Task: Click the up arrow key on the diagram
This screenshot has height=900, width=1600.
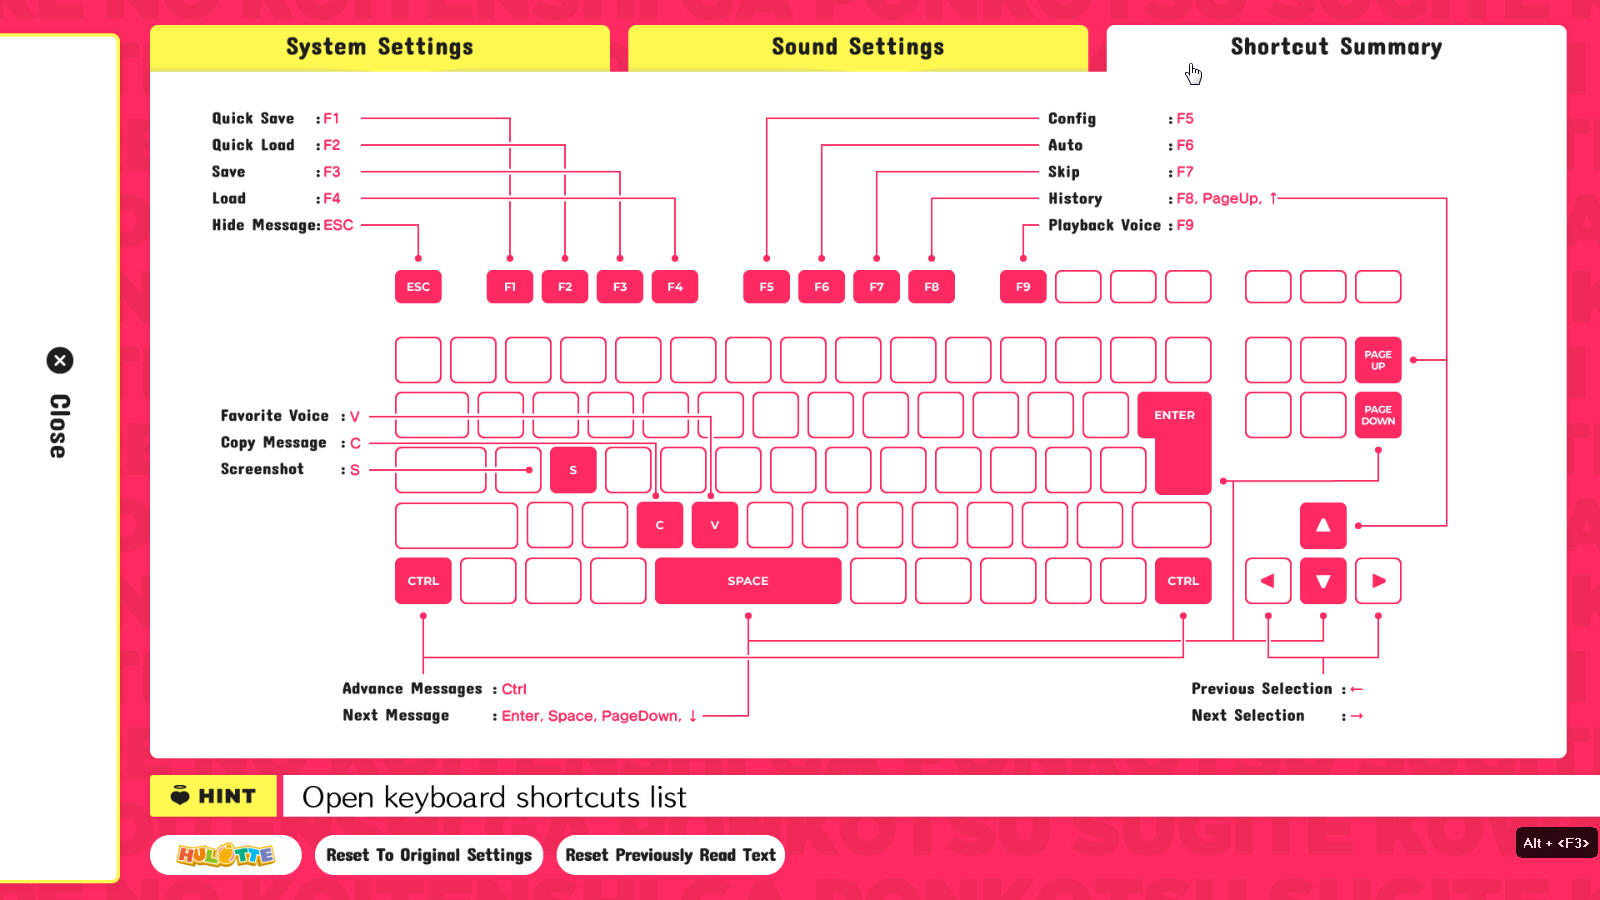Action: pyautogui.click(x=1323, y=525)
